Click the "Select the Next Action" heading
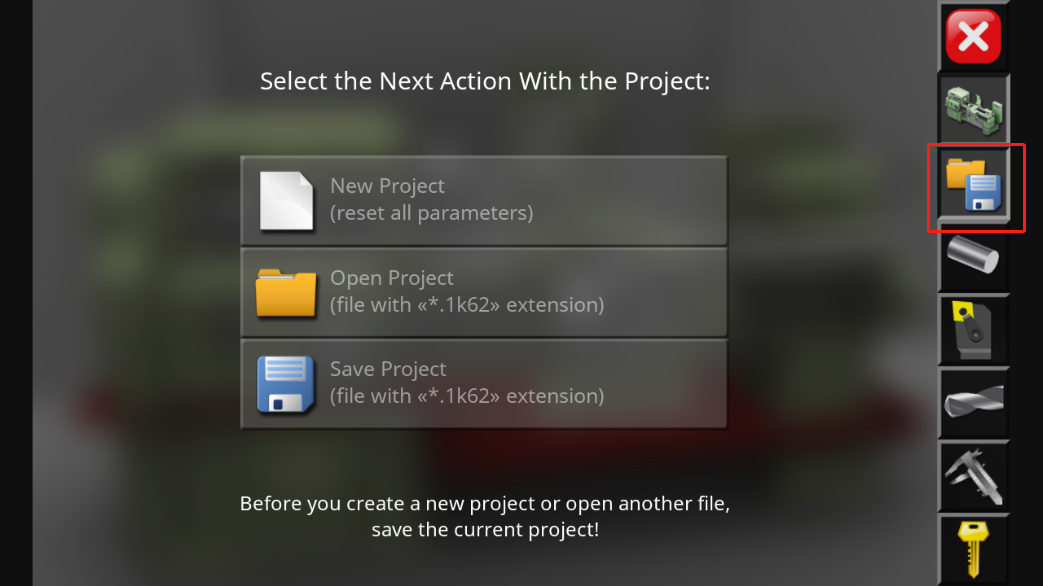Screen dimensions: 1043x586 coord(484,81)
